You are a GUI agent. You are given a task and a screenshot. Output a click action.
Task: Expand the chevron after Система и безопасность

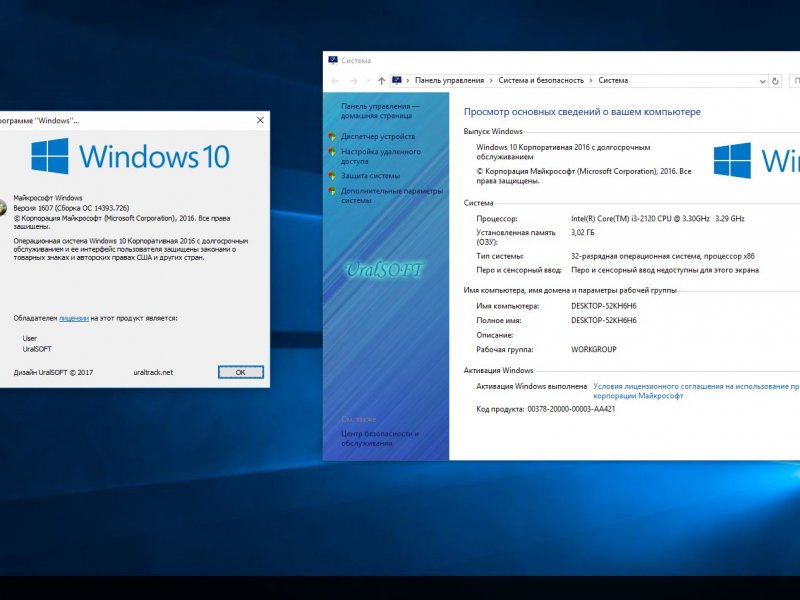(591, 81)
